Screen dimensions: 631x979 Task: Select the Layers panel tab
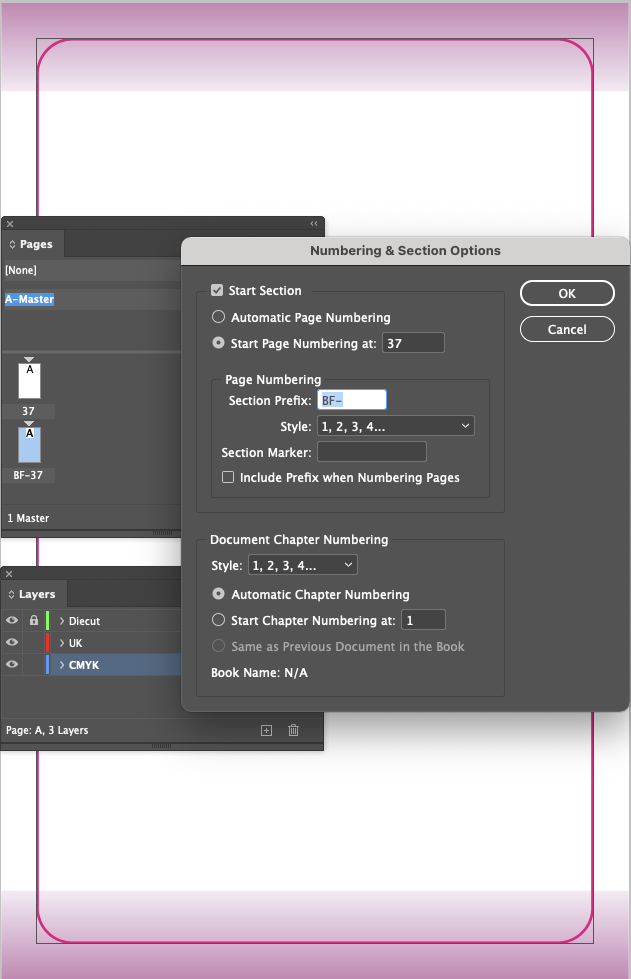click(34, 594)
